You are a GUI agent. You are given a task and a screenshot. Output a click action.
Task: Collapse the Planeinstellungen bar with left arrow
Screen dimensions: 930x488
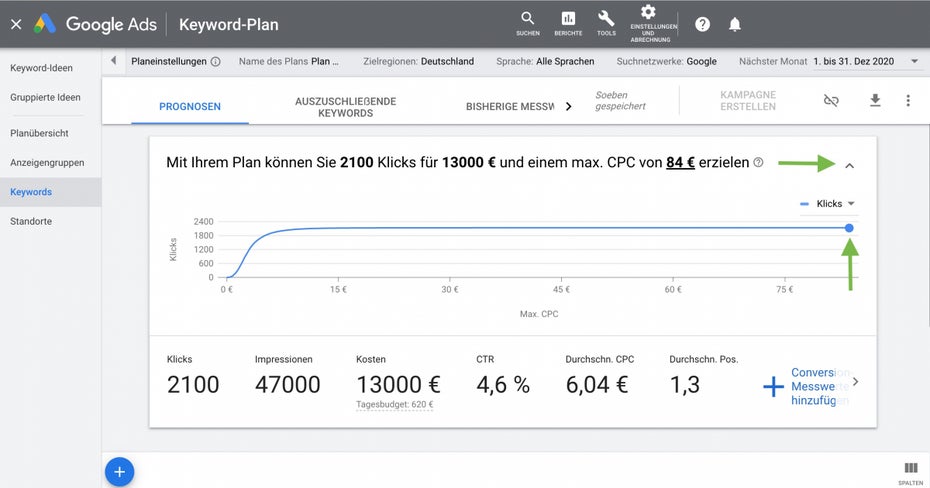[x=113, y=60]
